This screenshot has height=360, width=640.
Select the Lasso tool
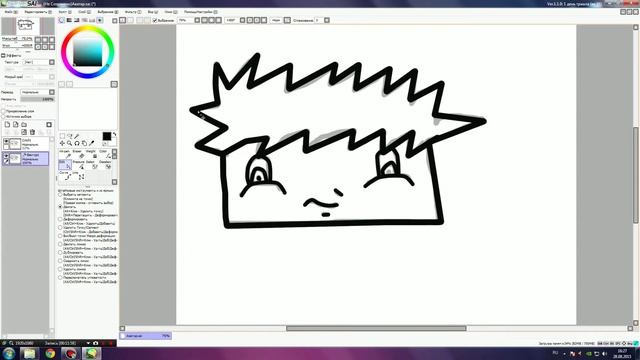pos(69,136)
